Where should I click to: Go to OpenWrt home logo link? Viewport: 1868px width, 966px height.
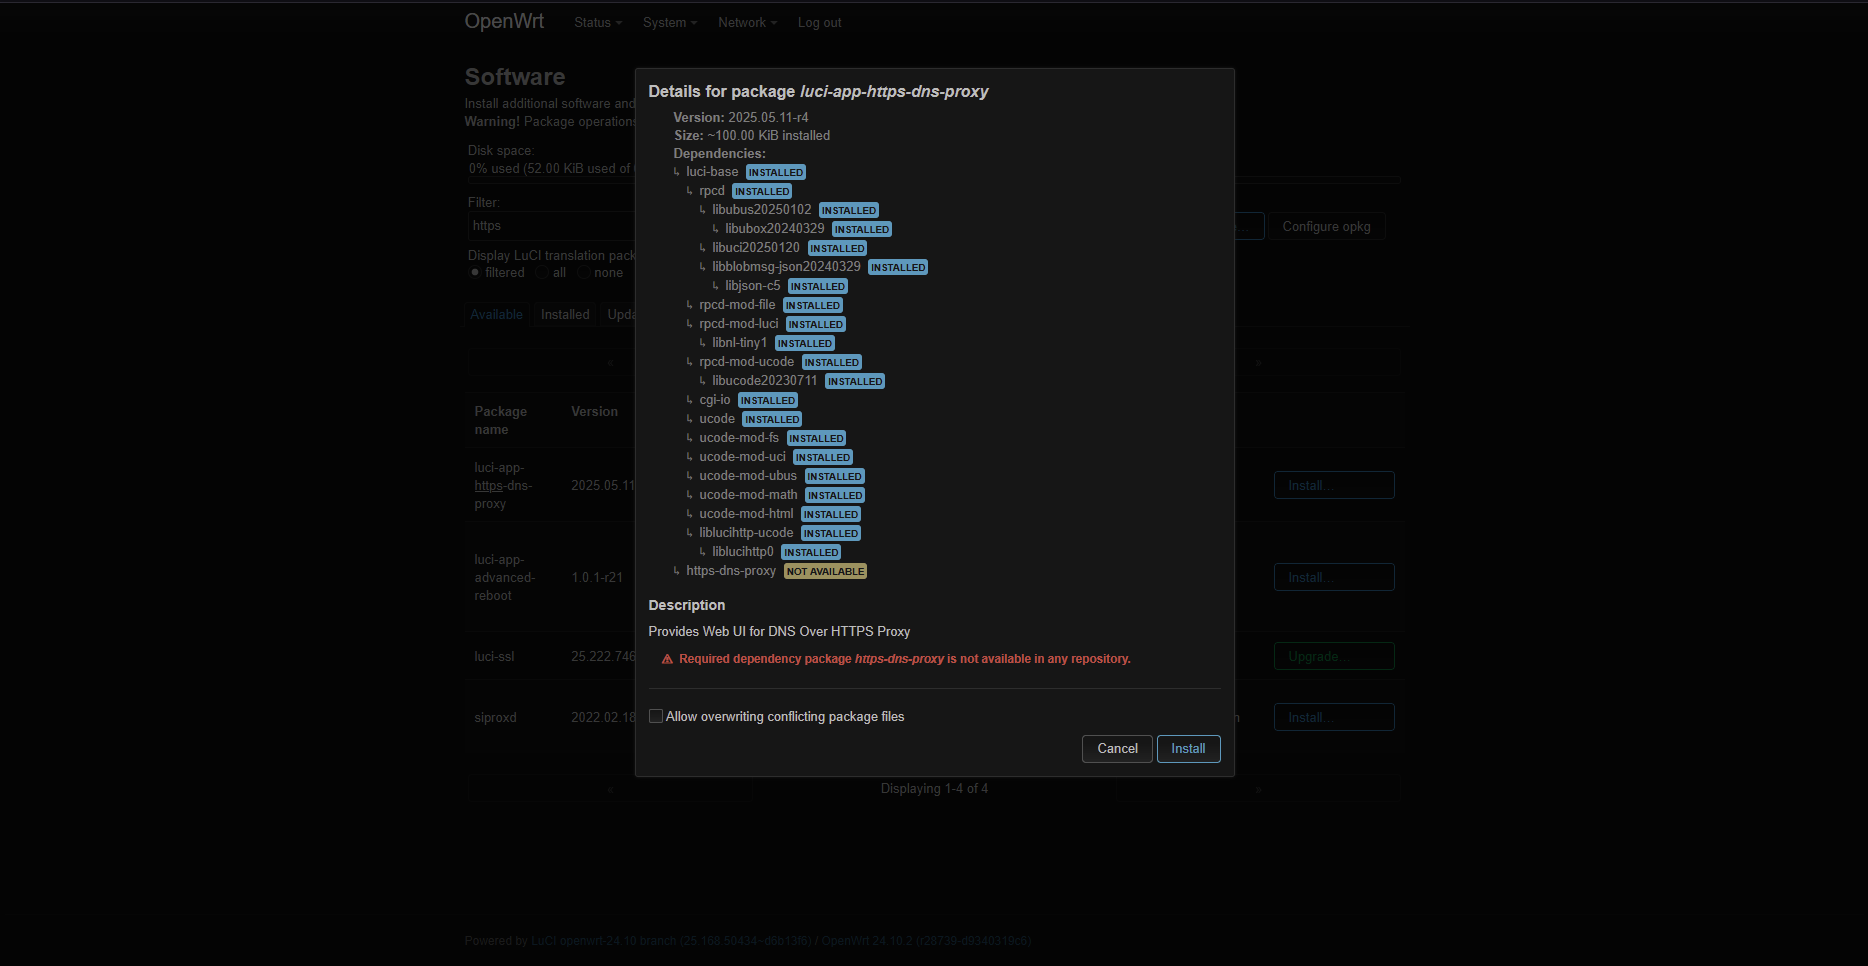tap(504, 21)
